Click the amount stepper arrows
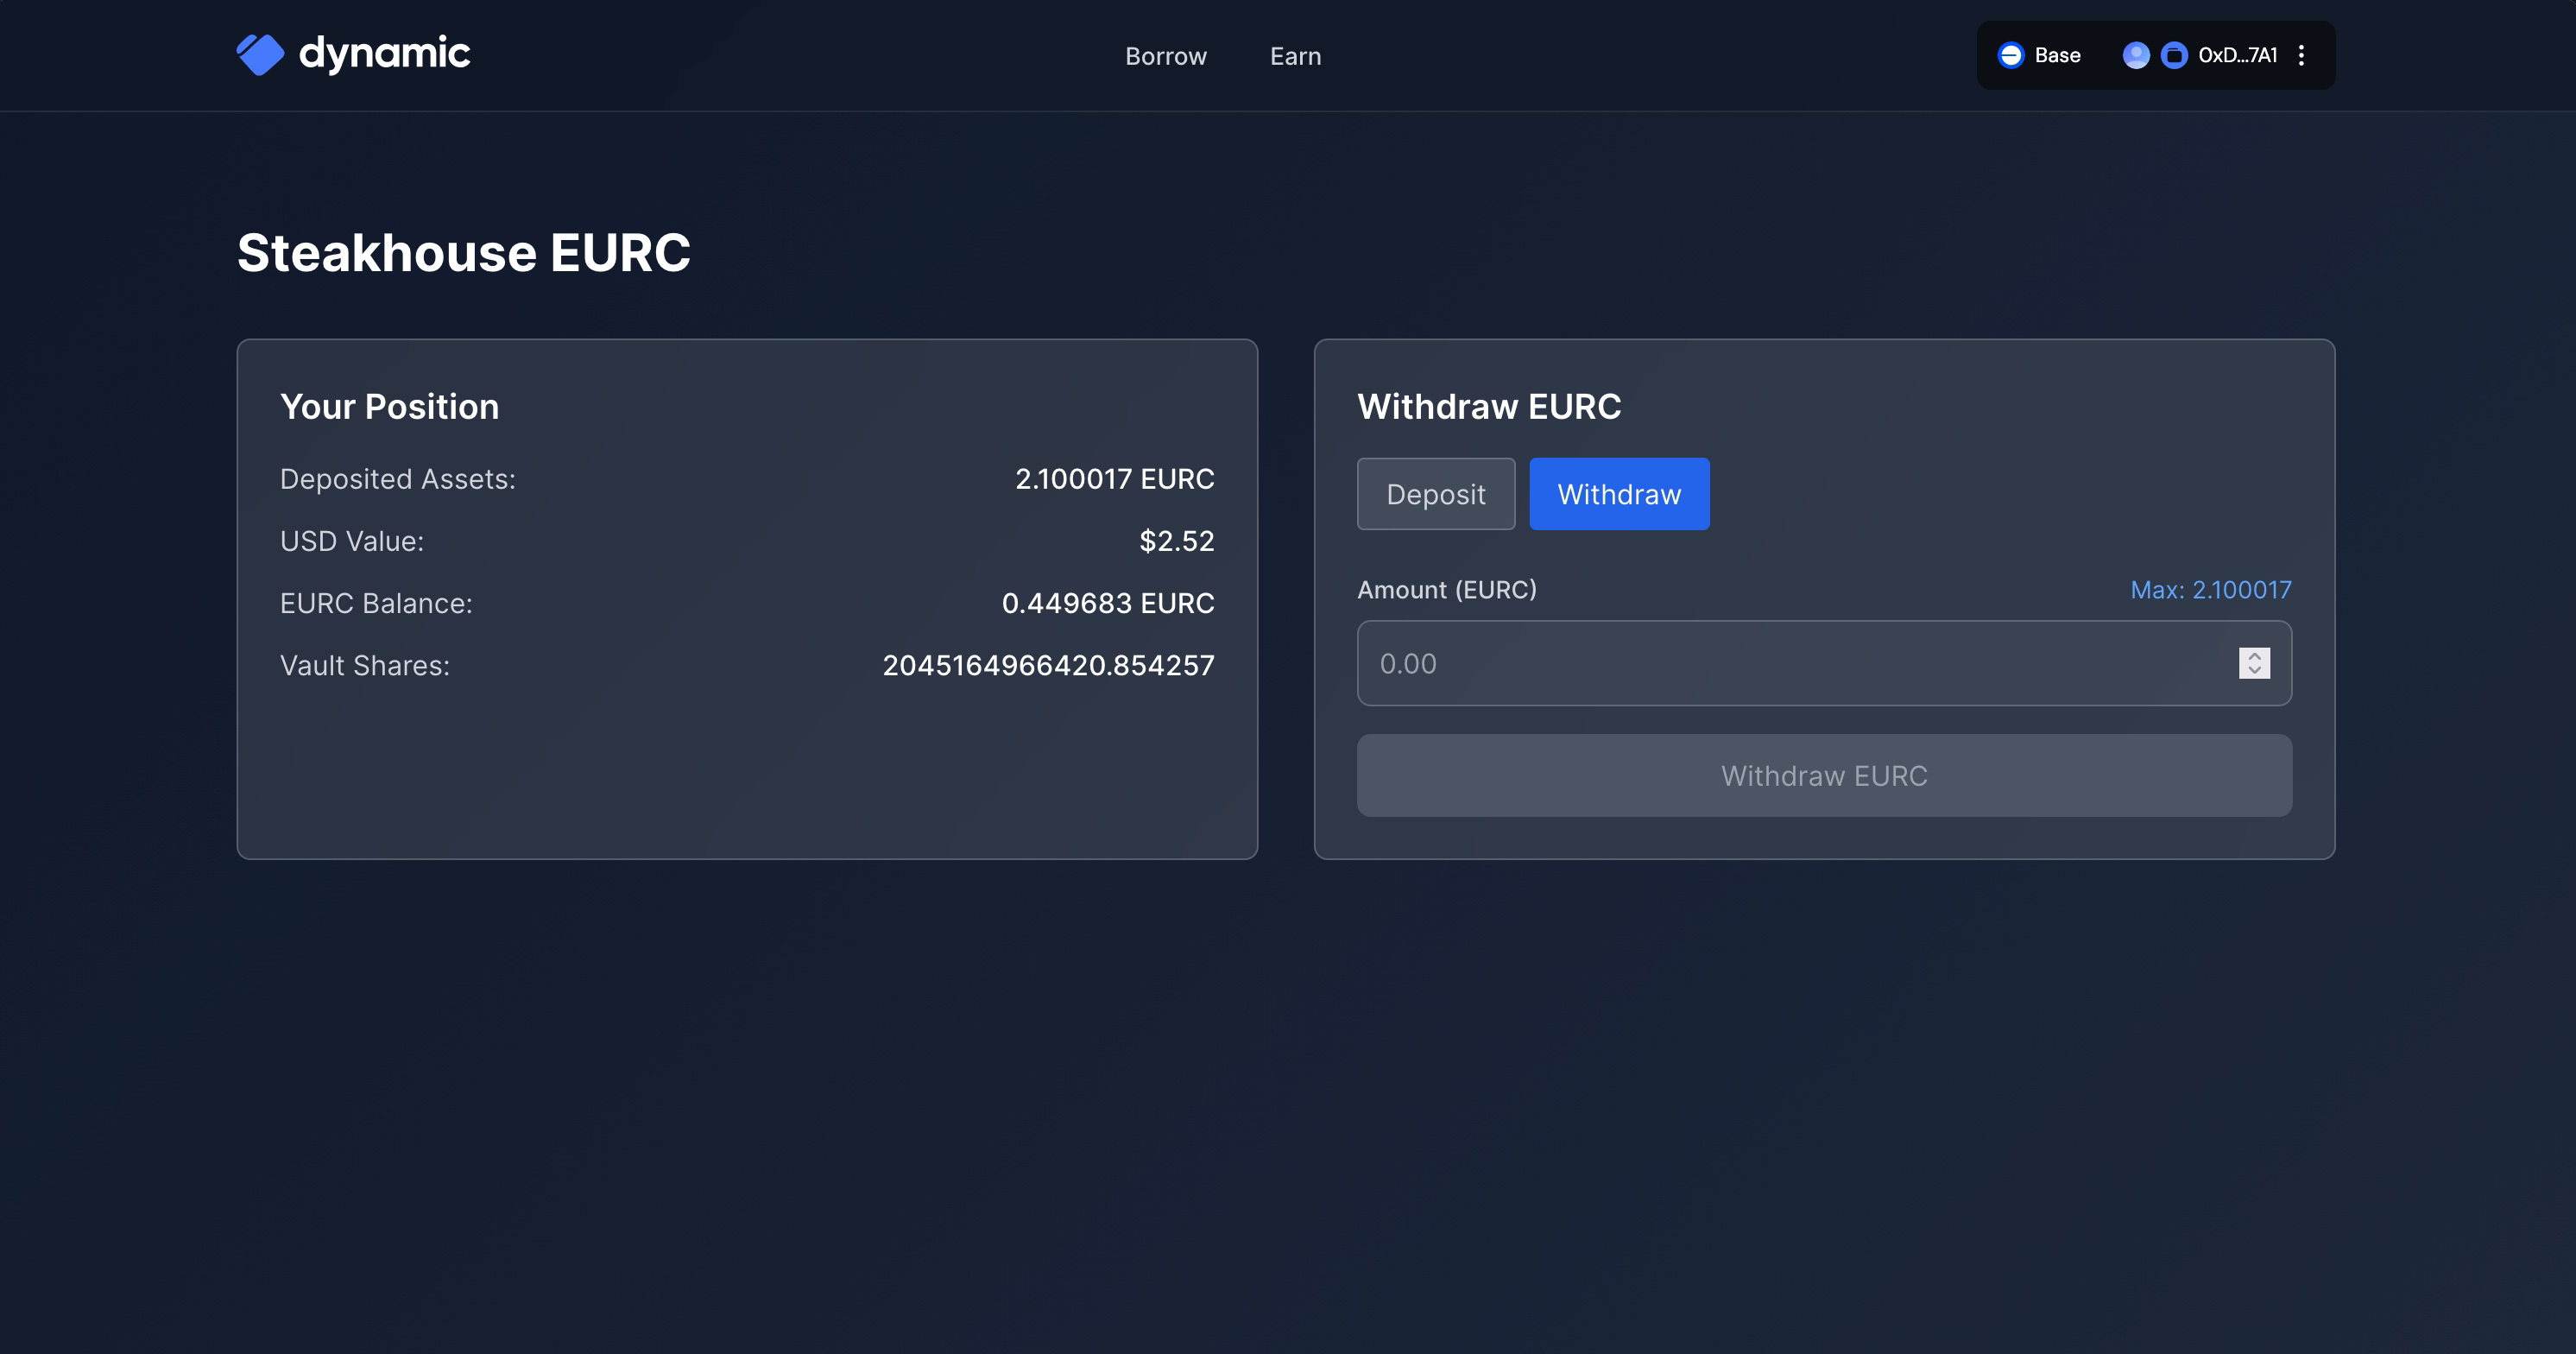 [x=2254, y=663]
